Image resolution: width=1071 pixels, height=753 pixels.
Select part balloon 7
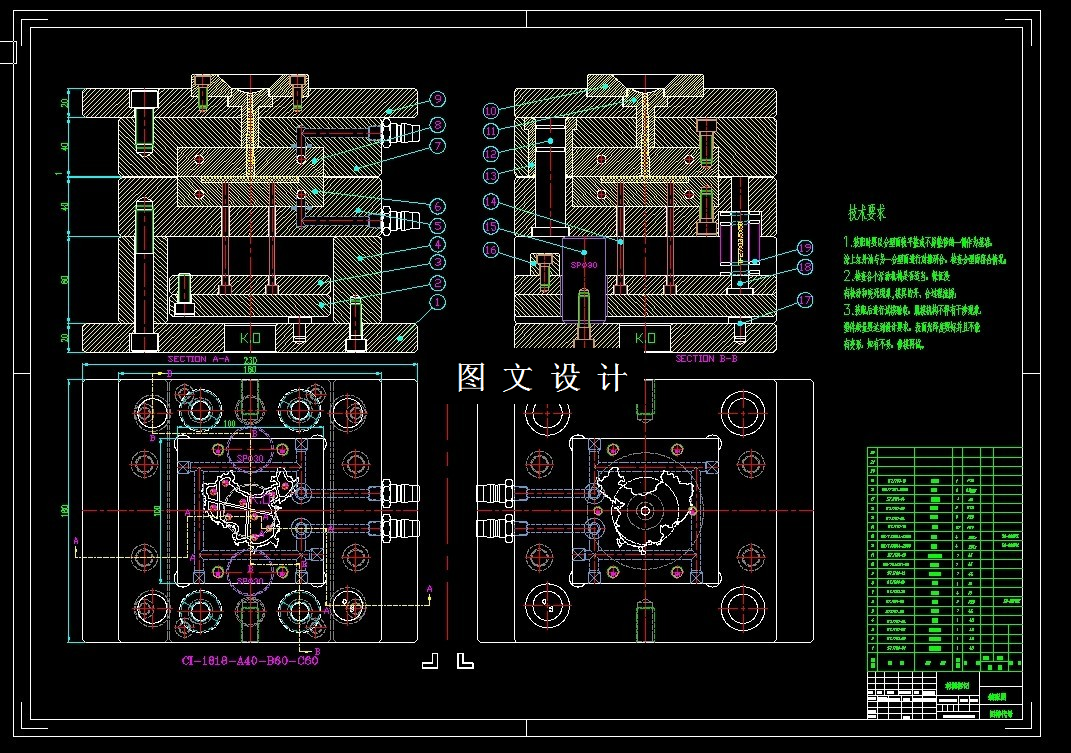(438, 146)
